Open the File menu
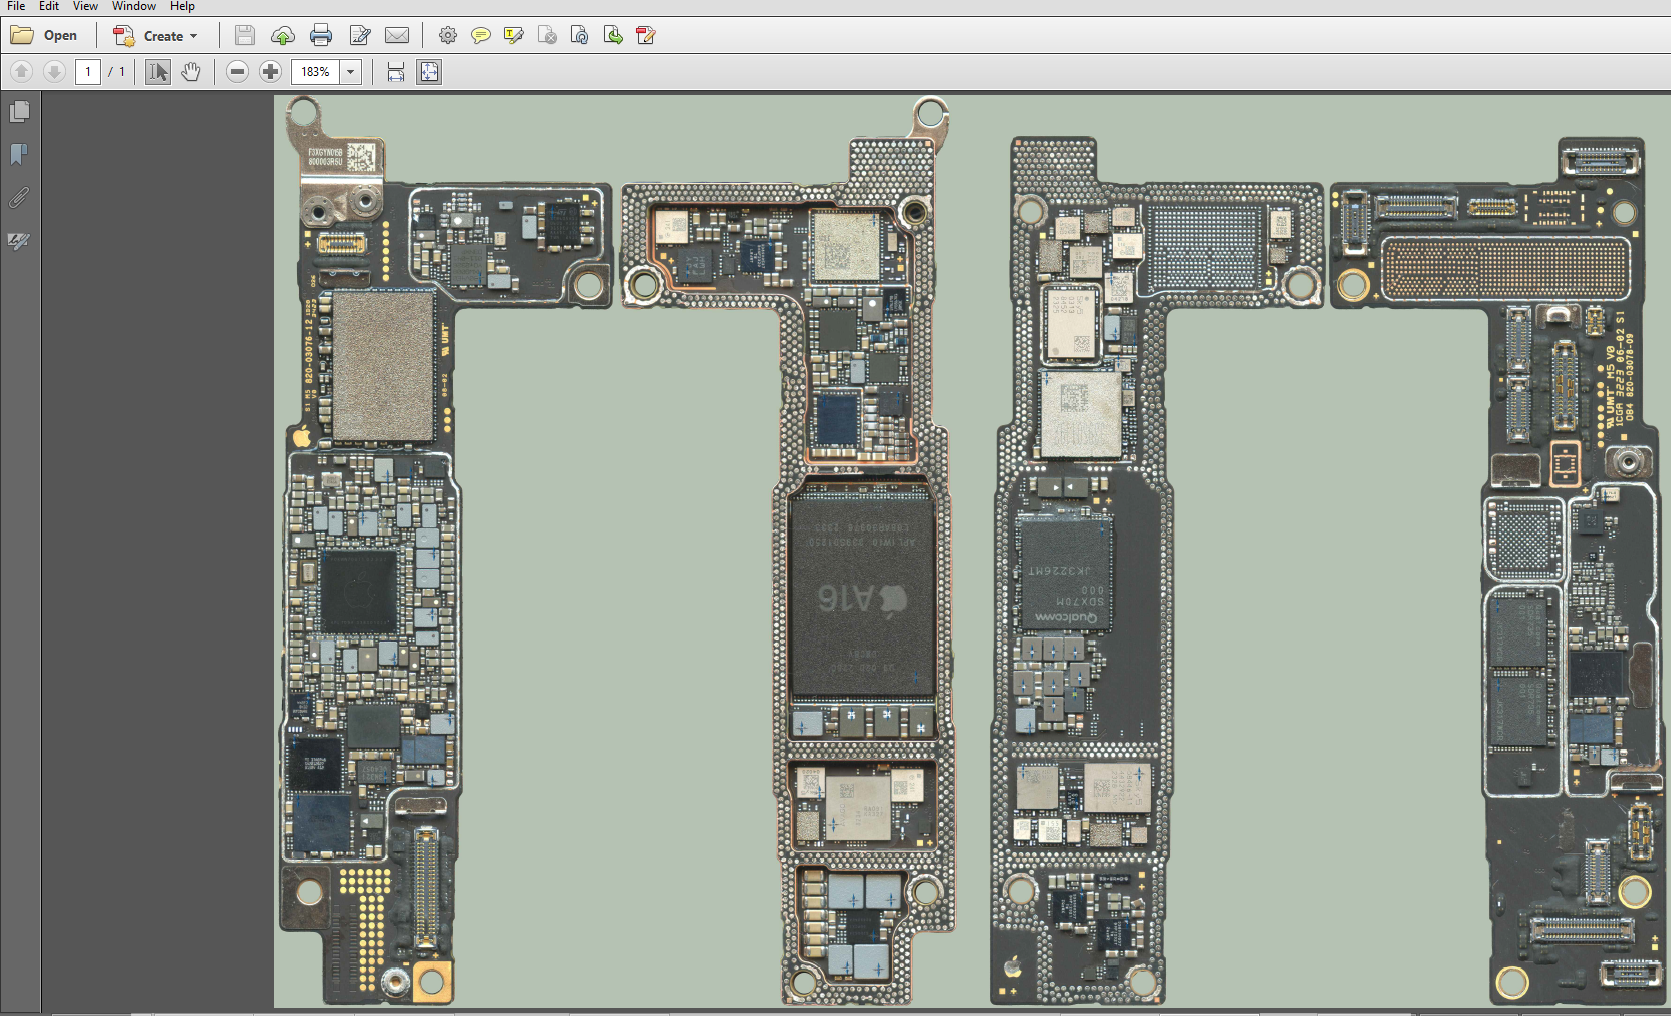Viewport: 1671px width, 1016px height. pyautogui.click(x=16, y=6)
